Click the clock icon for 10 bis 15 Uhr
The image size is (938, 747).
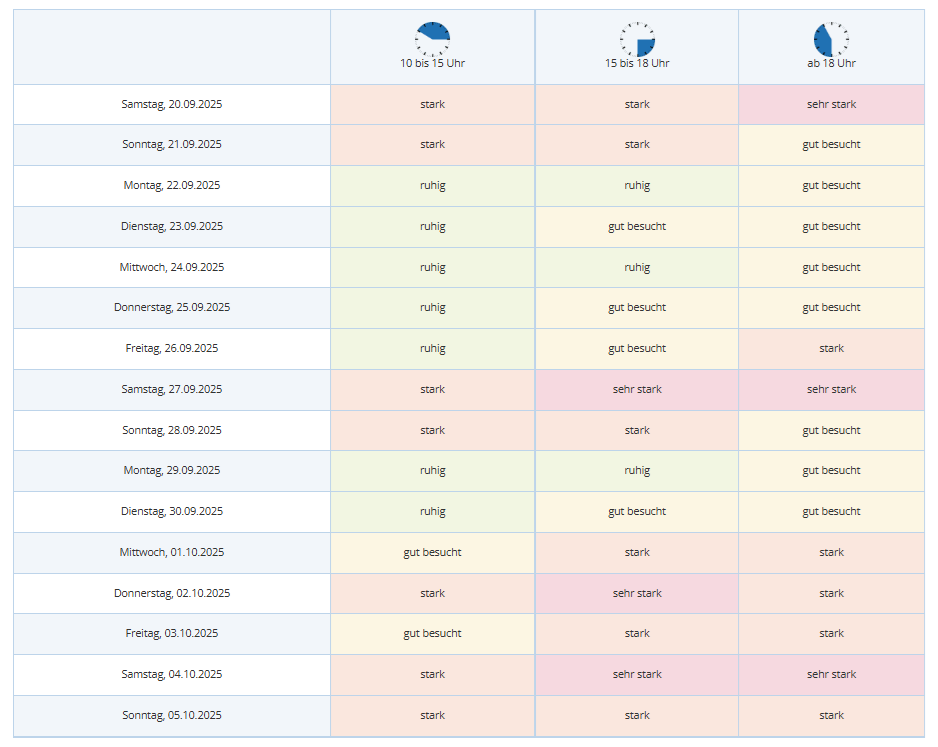click(432, 39)
